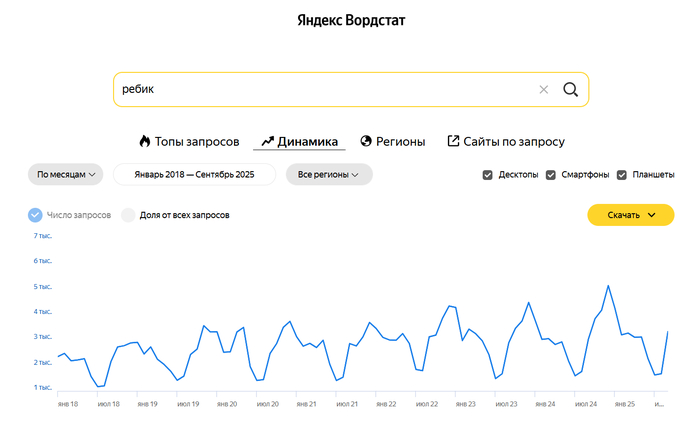Select the Доля от всех запросов option
This screenshot has height=423, width=700.
click(128, 215)
